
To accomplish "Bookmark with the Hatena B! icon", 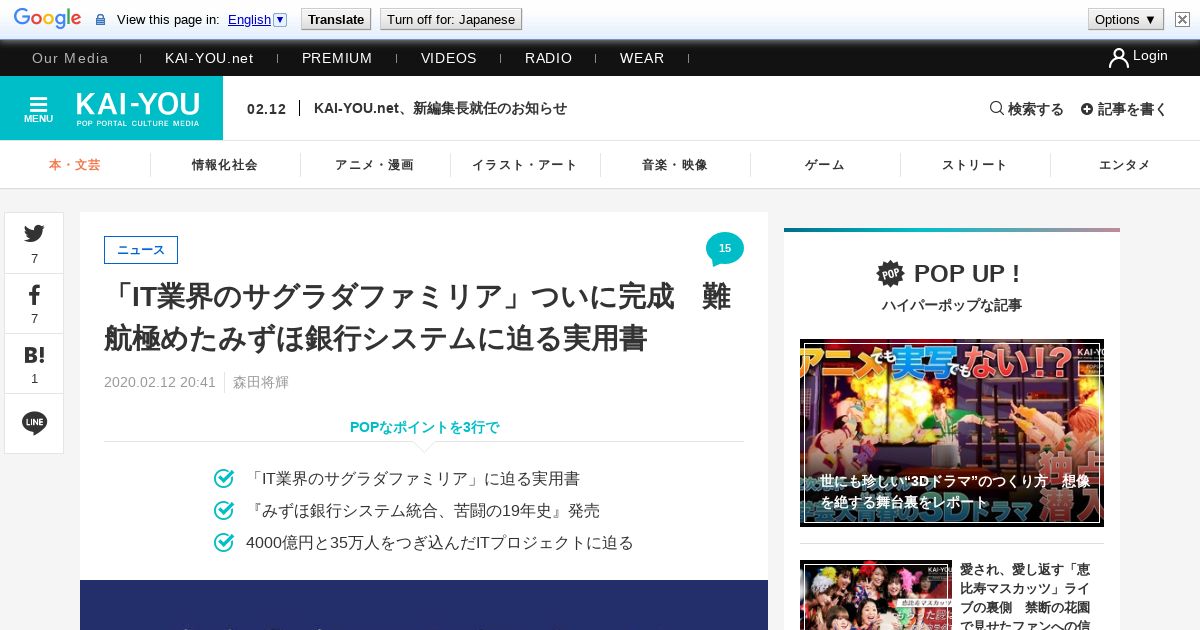I will pos(34,354).
